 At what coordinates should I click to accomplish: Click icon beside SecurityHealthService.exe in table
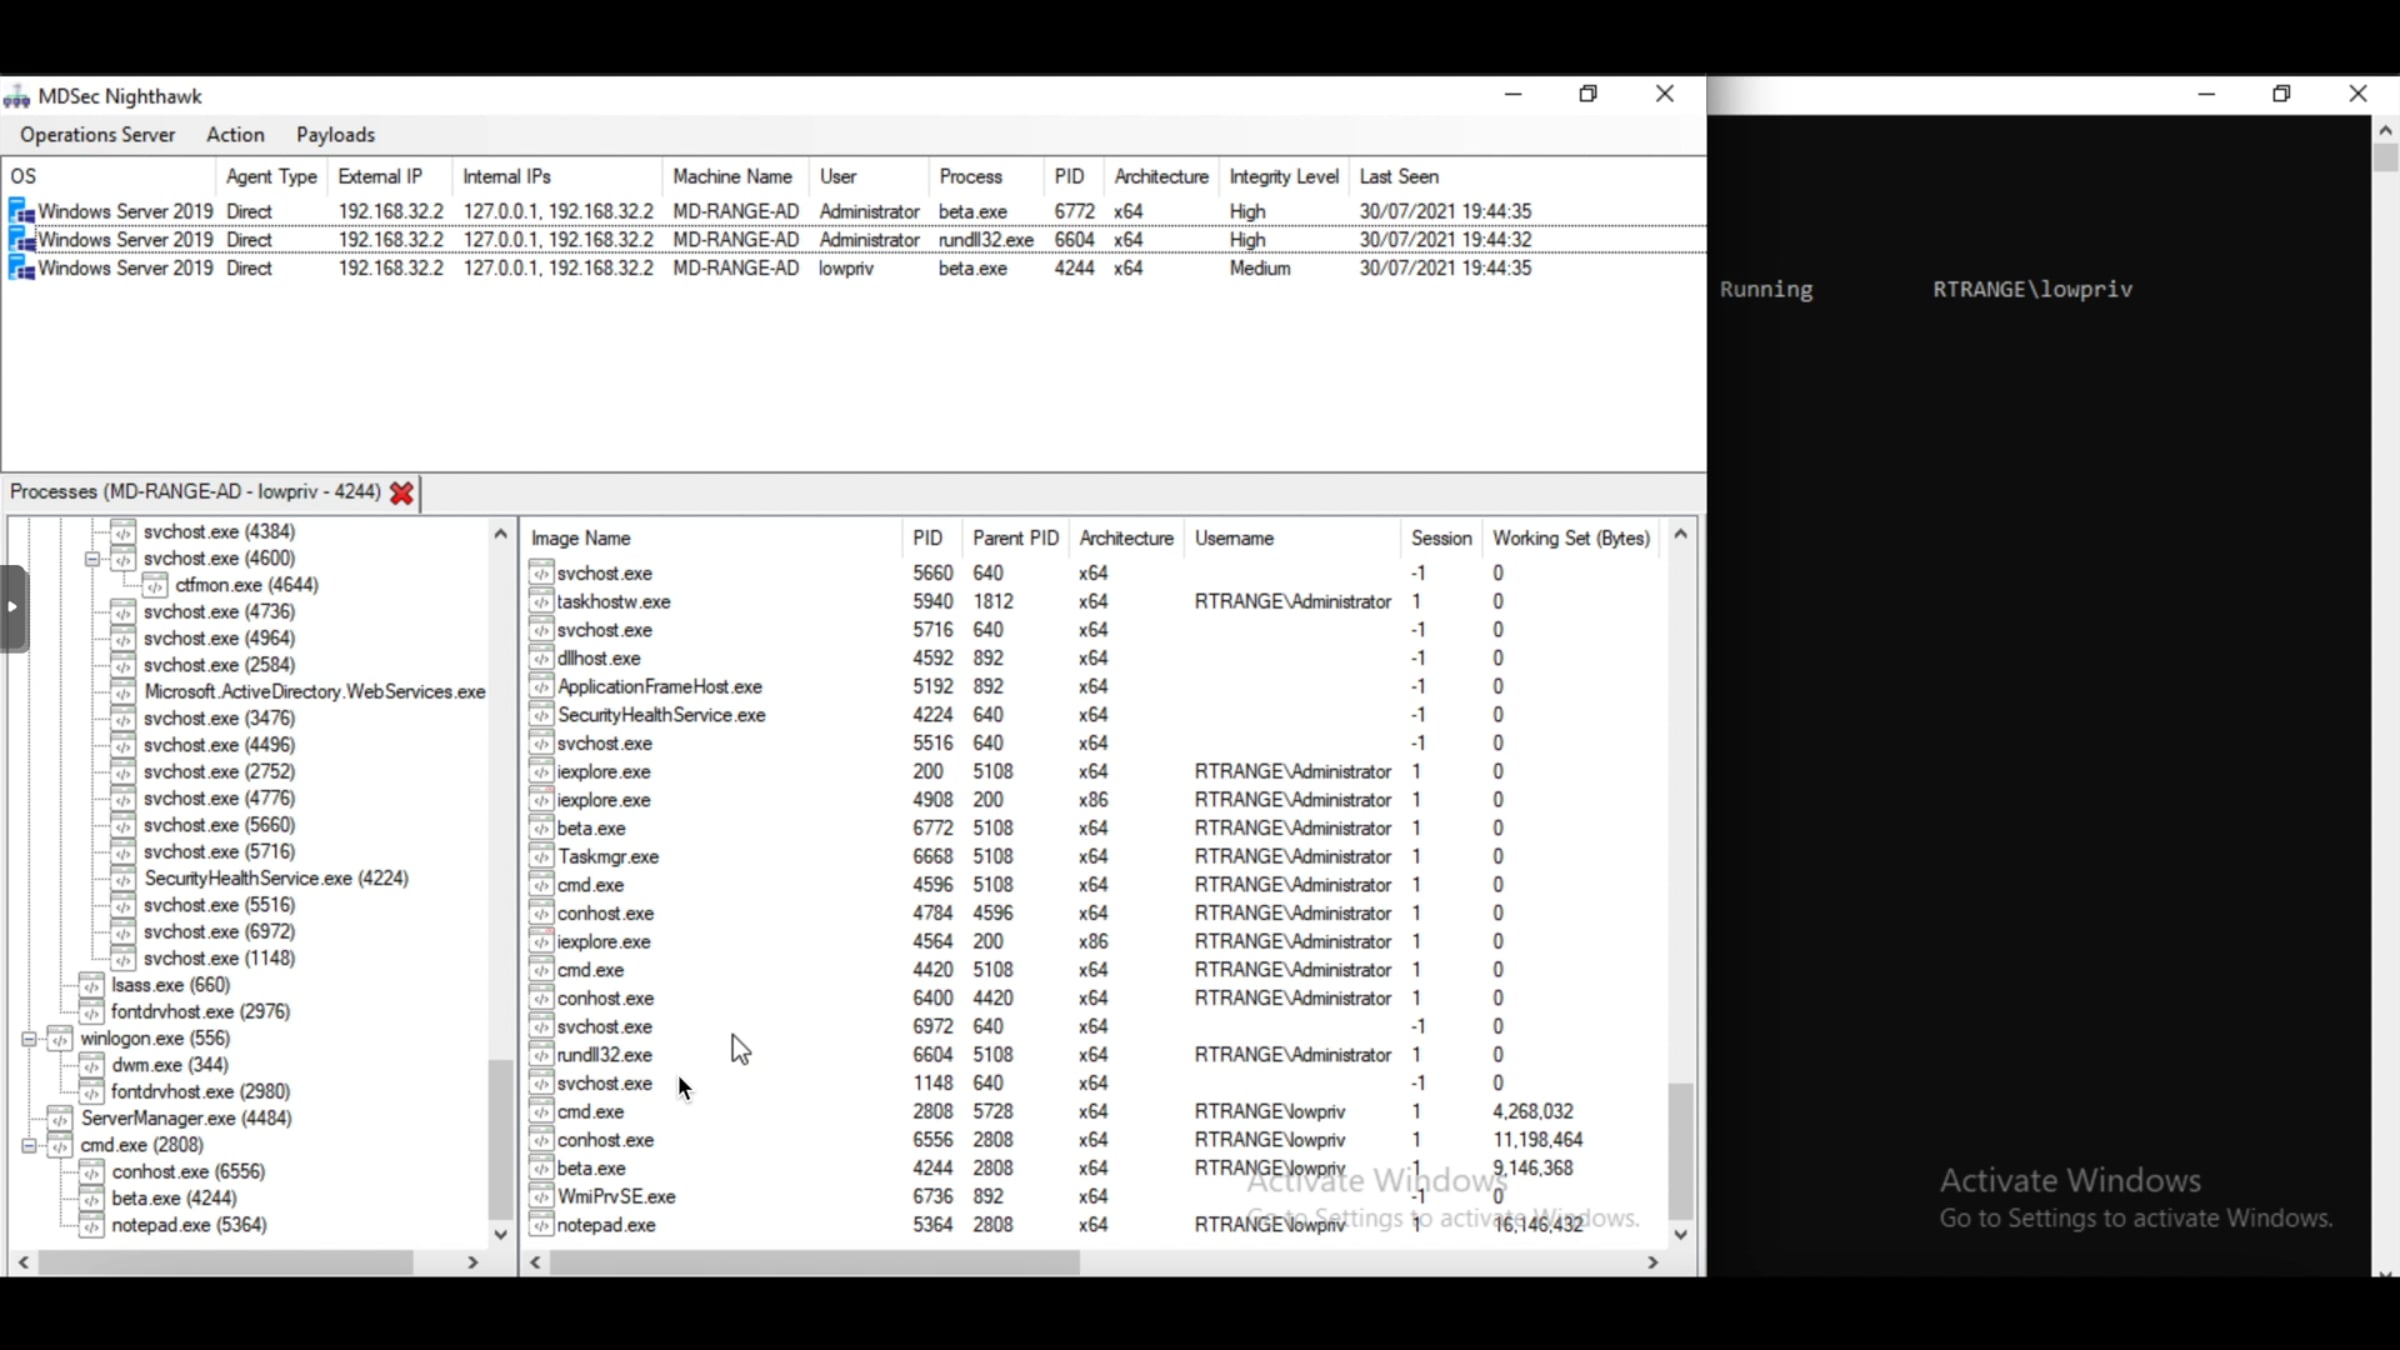pyautogui.click(x=541, y=715)
